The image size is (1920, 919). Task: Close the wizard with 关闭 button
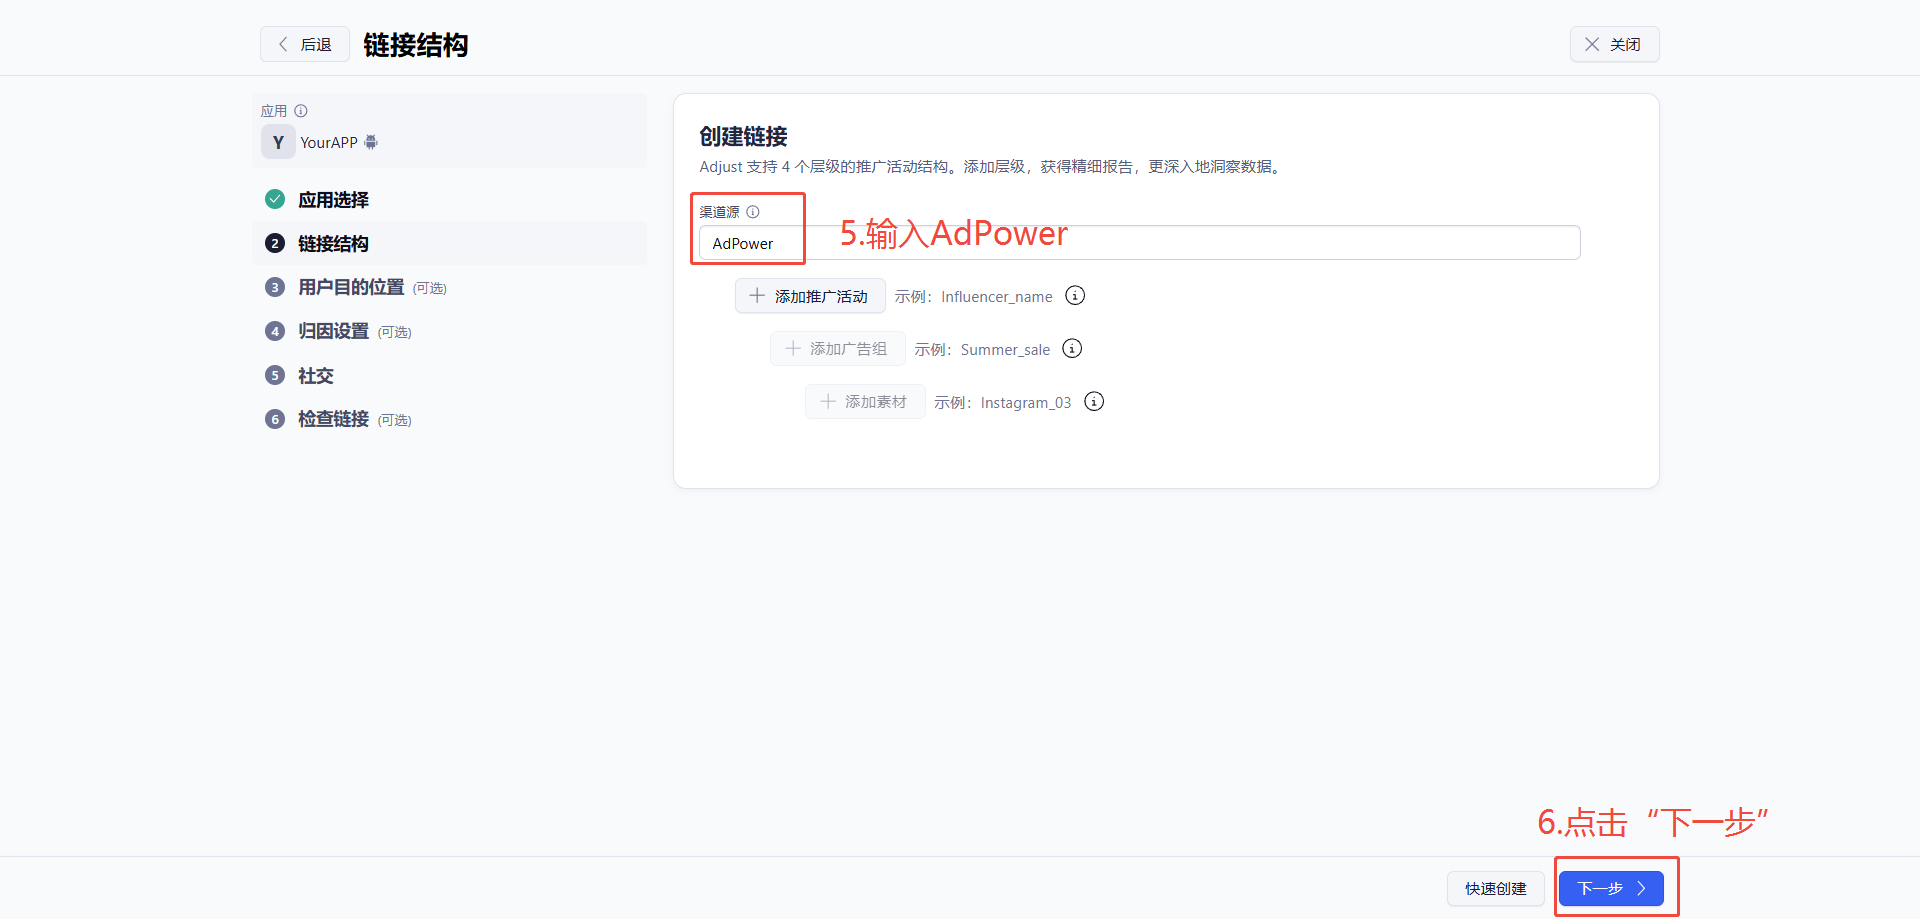coord(1614,44)
